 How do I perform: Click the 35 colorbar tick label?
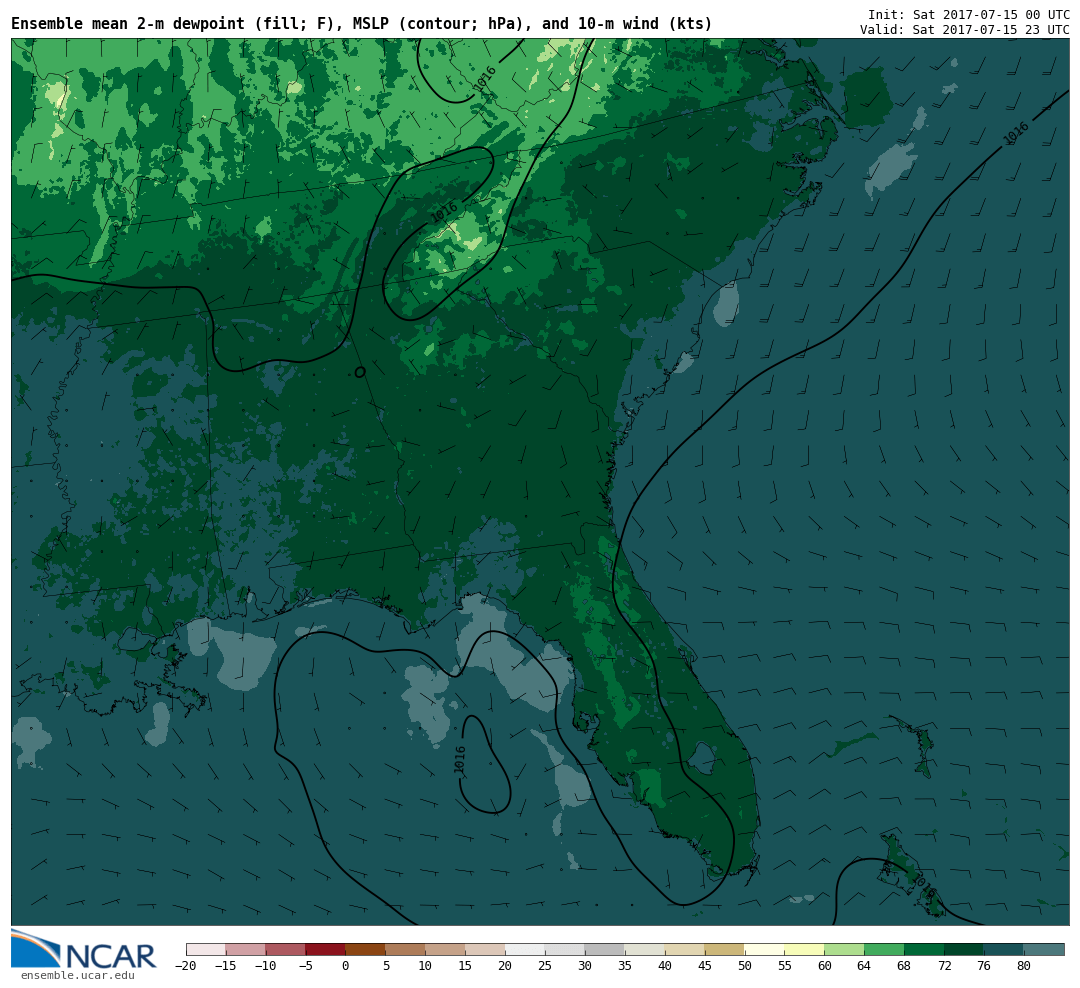625,966
